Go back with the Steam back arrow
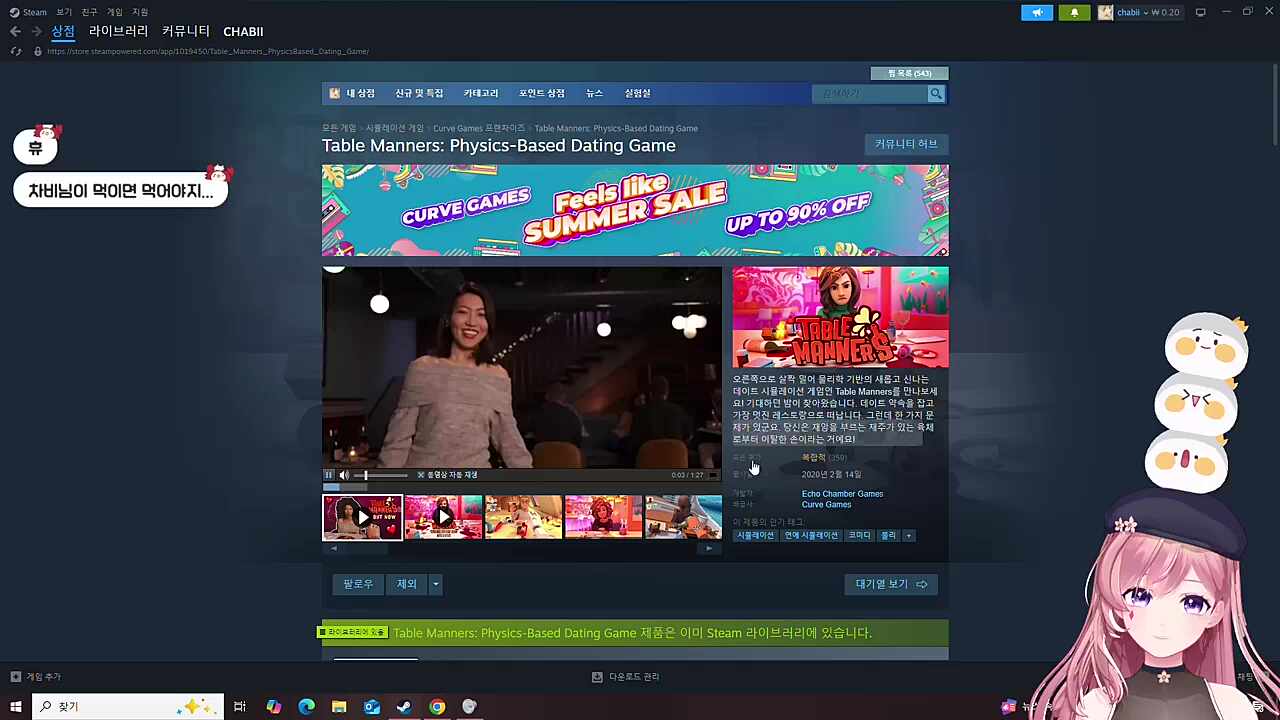 pos(15,32)
